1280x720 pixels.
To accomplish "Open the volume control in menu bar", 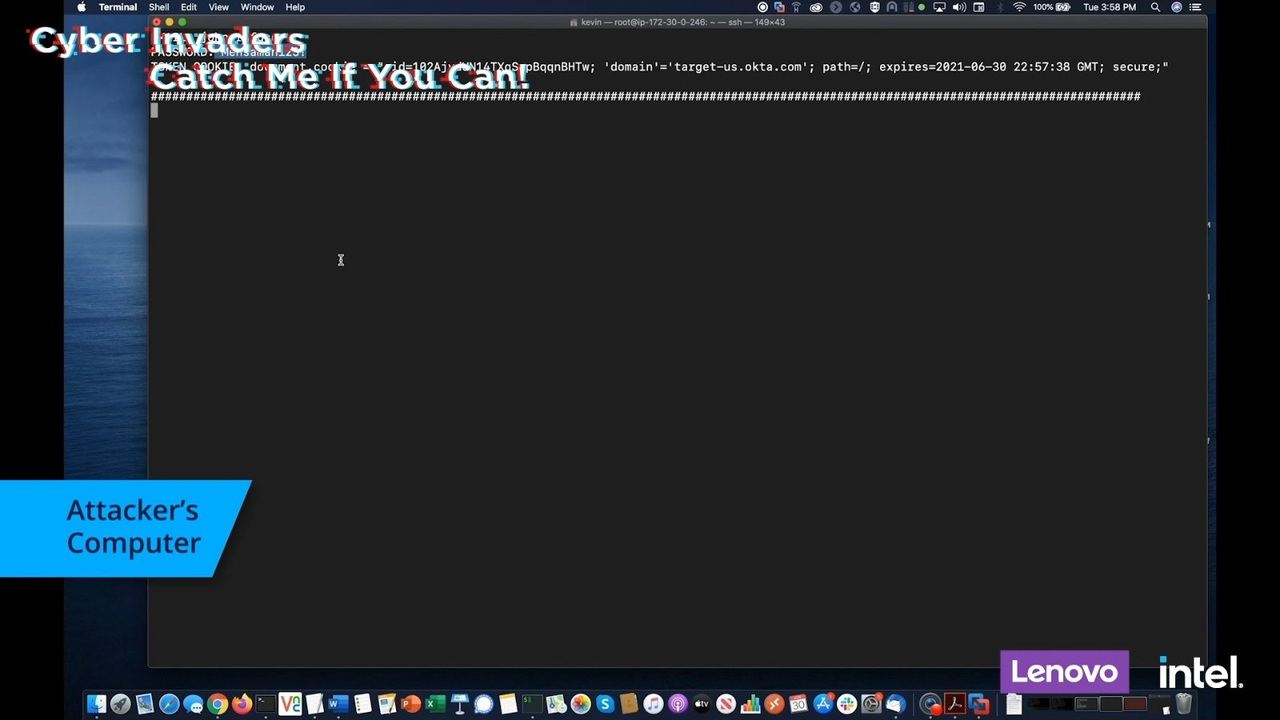I will coord(959,7).
